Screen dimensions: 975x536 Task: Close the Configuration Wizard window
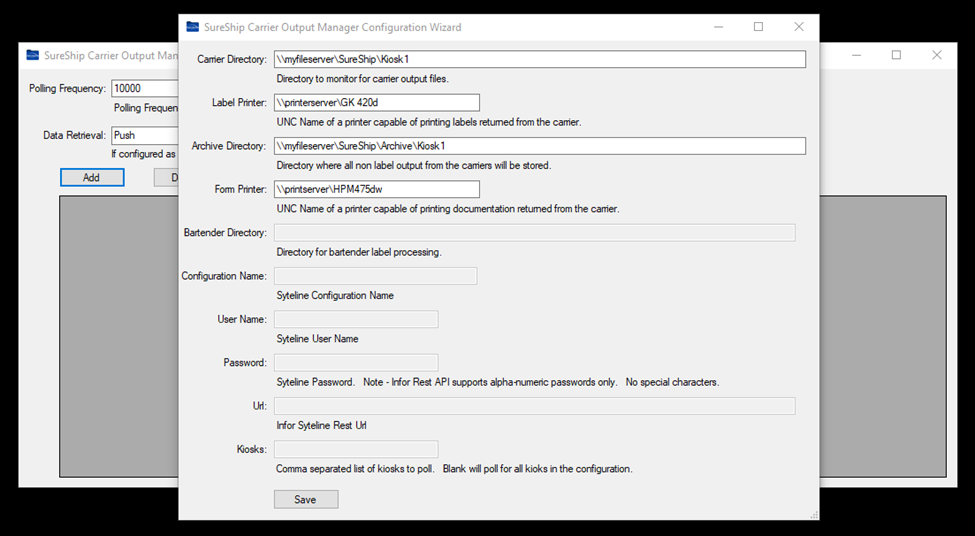click(798, 27)
